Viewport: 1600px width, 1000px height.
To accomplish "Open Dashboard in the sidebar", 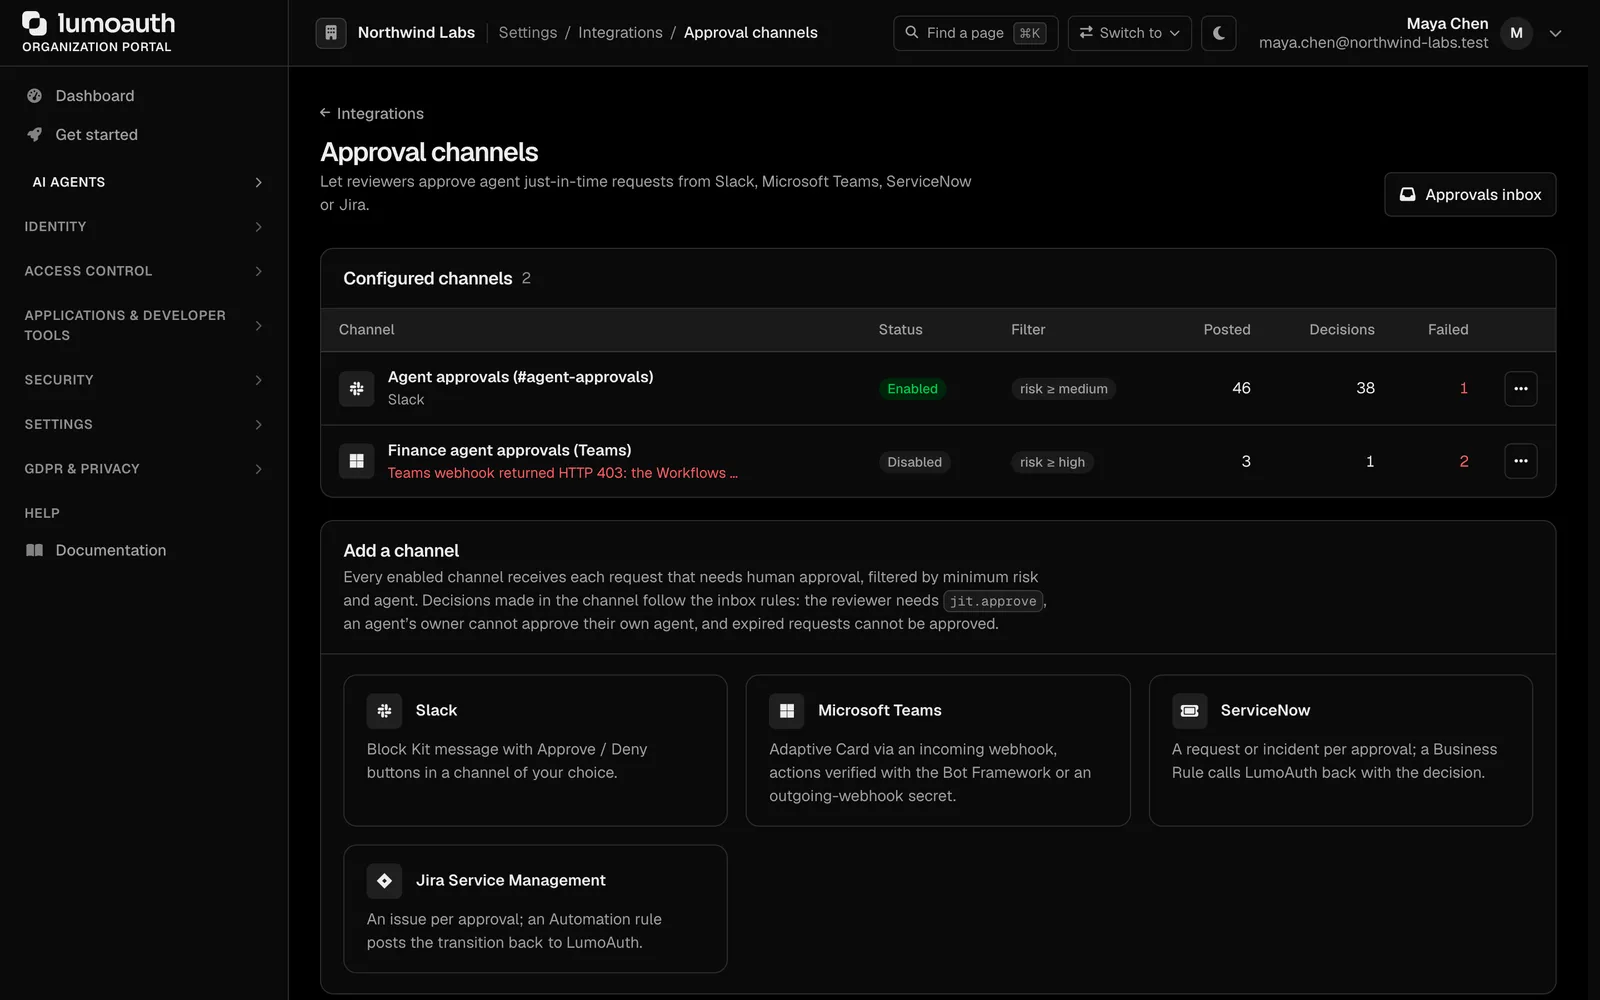I will (x=144, y=96).
